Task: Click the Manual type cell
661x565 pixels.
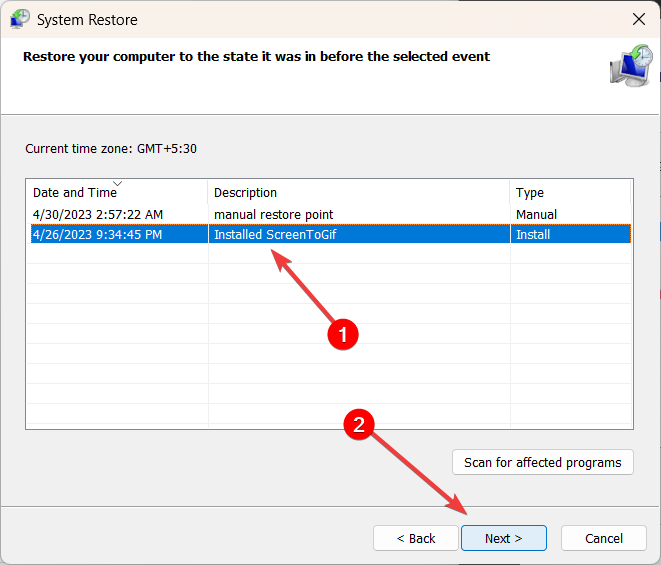Action: coord(536,215)
